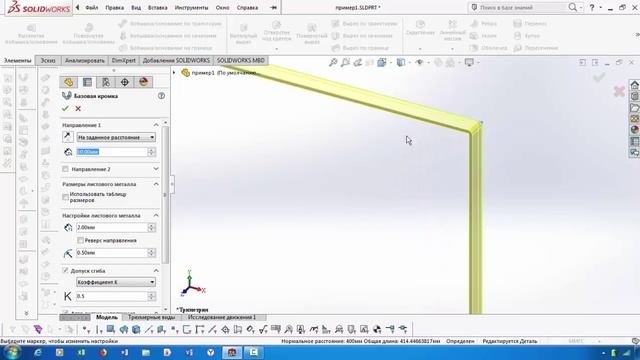Uncheck the Допуск сгиба checkbox
Screen dimensions: 640x360
tap(65, 271)
